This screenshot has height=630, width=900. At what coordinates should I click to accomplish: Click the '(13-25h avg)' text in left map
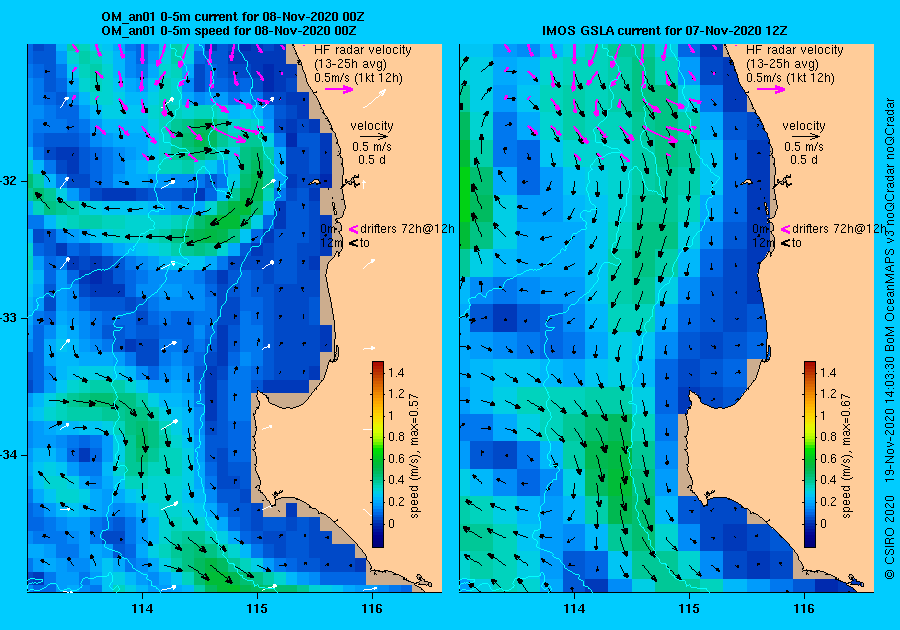[x=351, y=64]
